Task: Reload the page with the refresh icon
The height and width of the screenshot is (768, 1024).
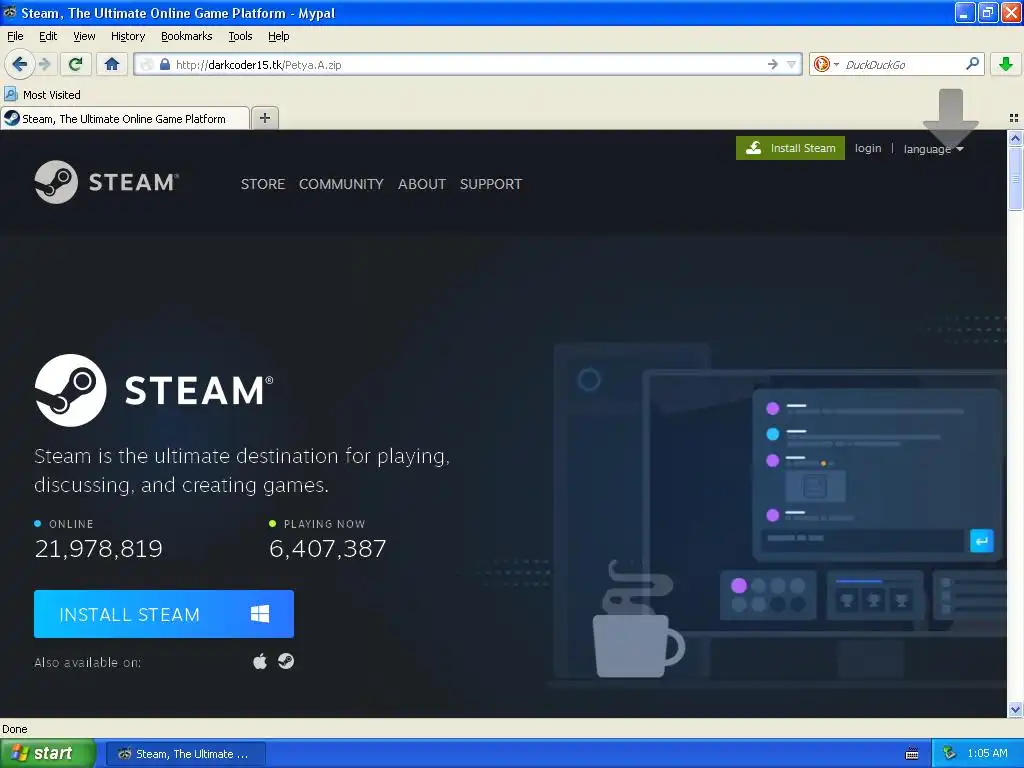Action: coord(75,64)
